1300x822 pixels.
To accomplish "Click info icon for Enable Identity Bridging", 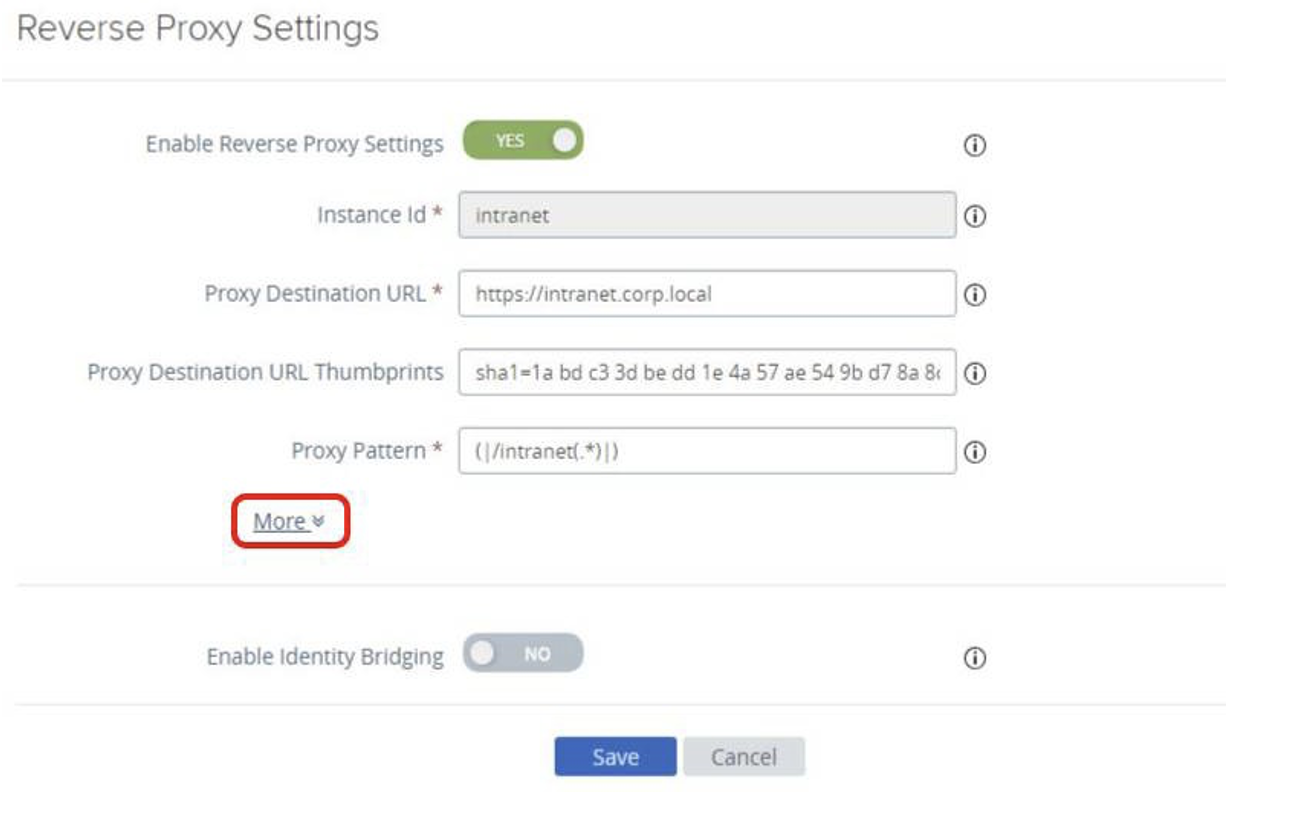I will click(x=974, y=657).
